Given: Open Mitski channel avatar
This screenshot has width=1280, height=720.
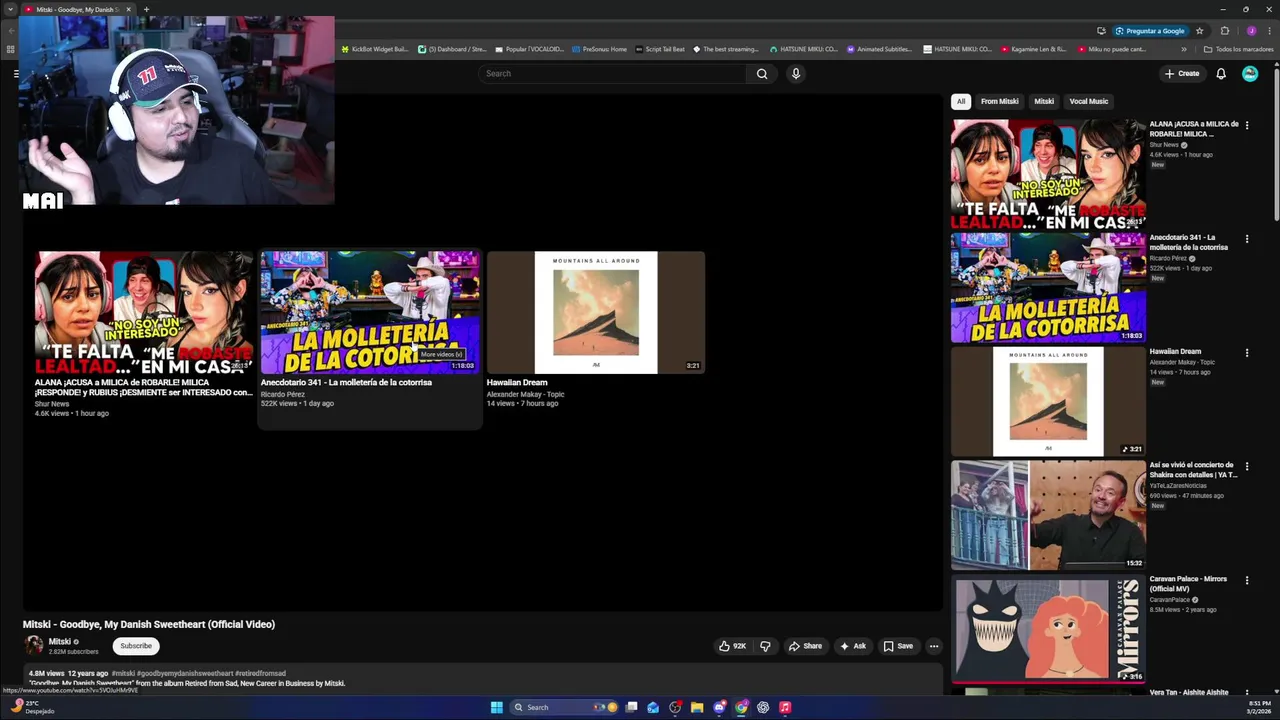Looking at the screenshot, I should pyautogui.click(x=34, y=646).
